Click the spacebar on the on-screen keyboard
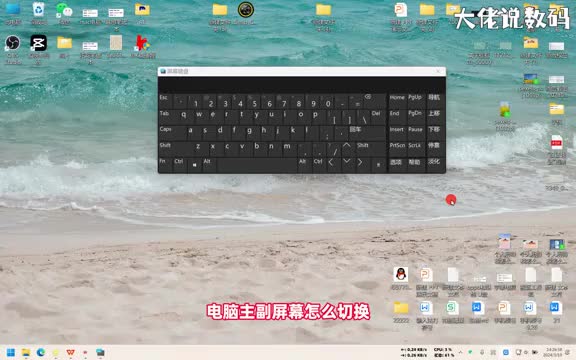Image resolution: width=576 pixels, height=360 pixels. pos(256,165)
